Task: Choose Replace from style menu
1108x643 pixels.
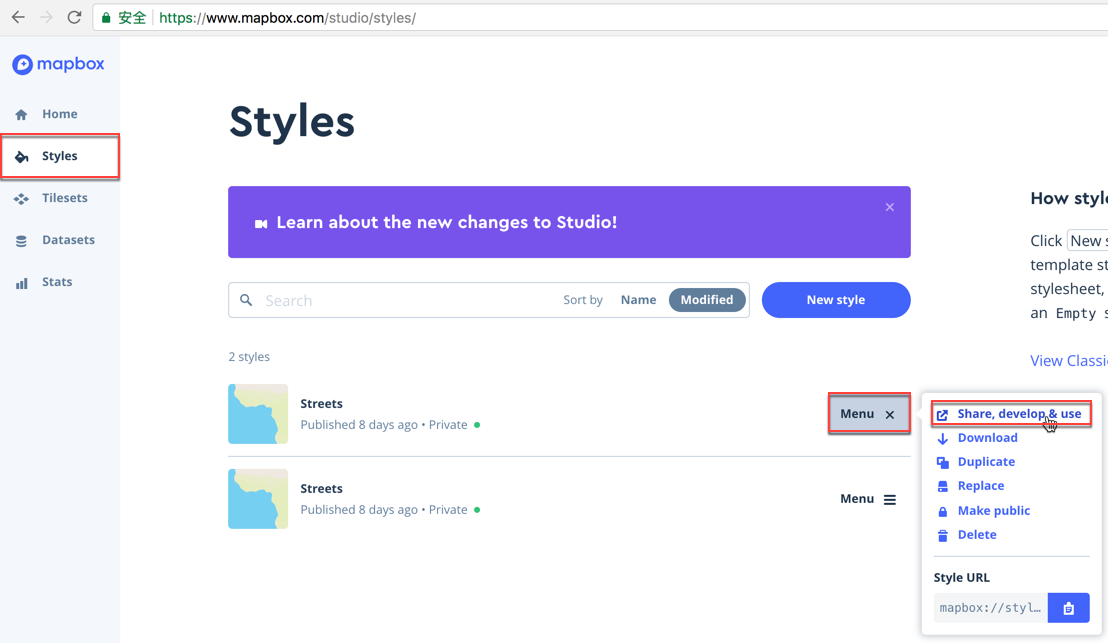Action: [970, 486]
